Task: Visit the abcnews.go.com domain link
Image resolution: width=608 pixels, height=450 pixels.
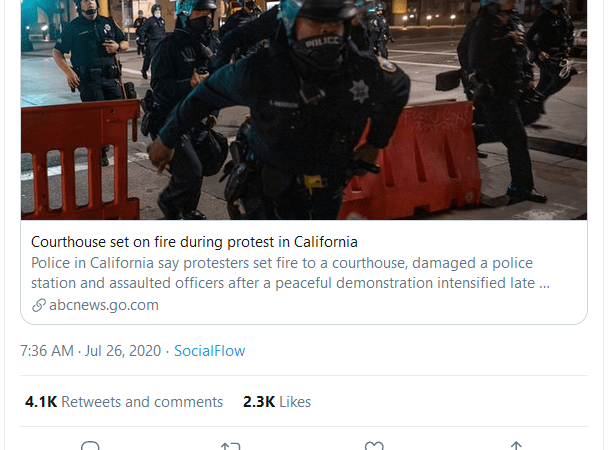Action: (x=104, y=305)
